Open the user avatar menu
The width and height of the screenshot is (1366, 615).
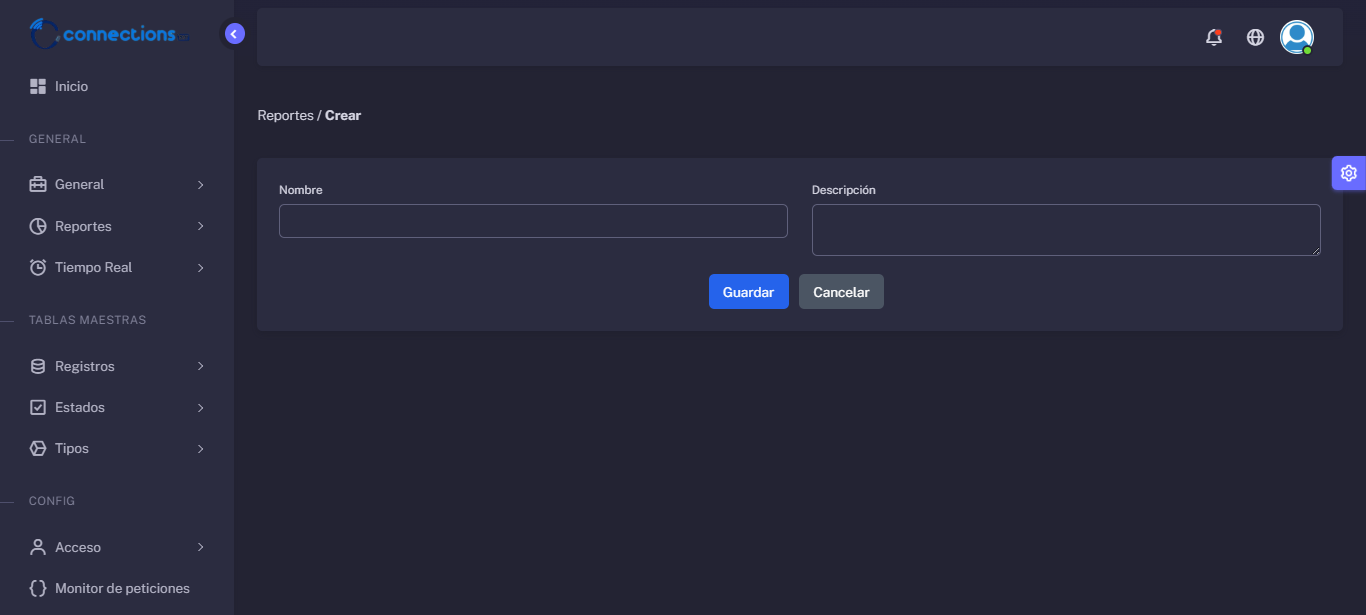click(x=1297, y=37)
